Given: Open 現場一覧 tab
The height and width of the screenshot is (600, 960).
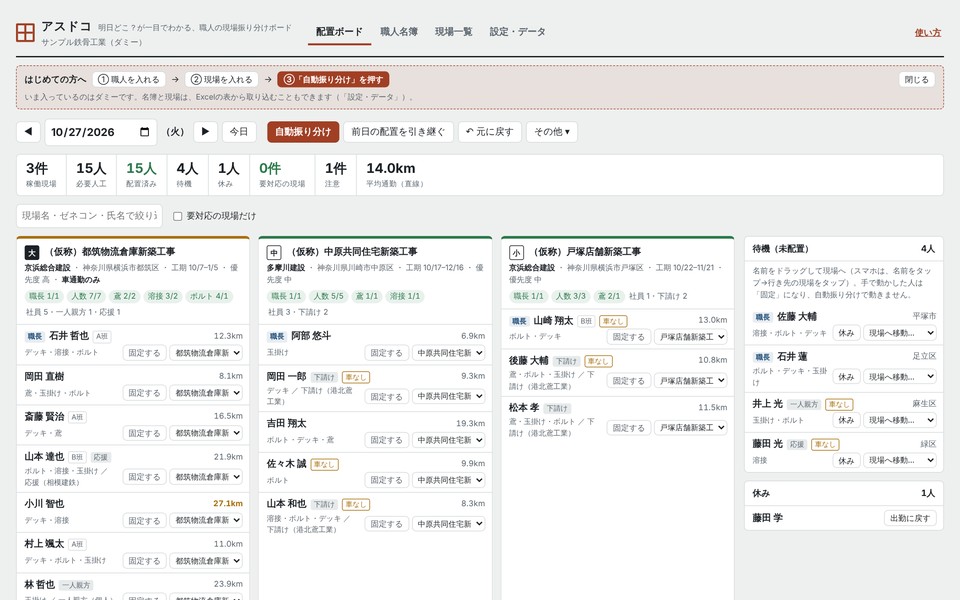Looking at the screenshot, I should pyautogui.click(x=454, y=31).
